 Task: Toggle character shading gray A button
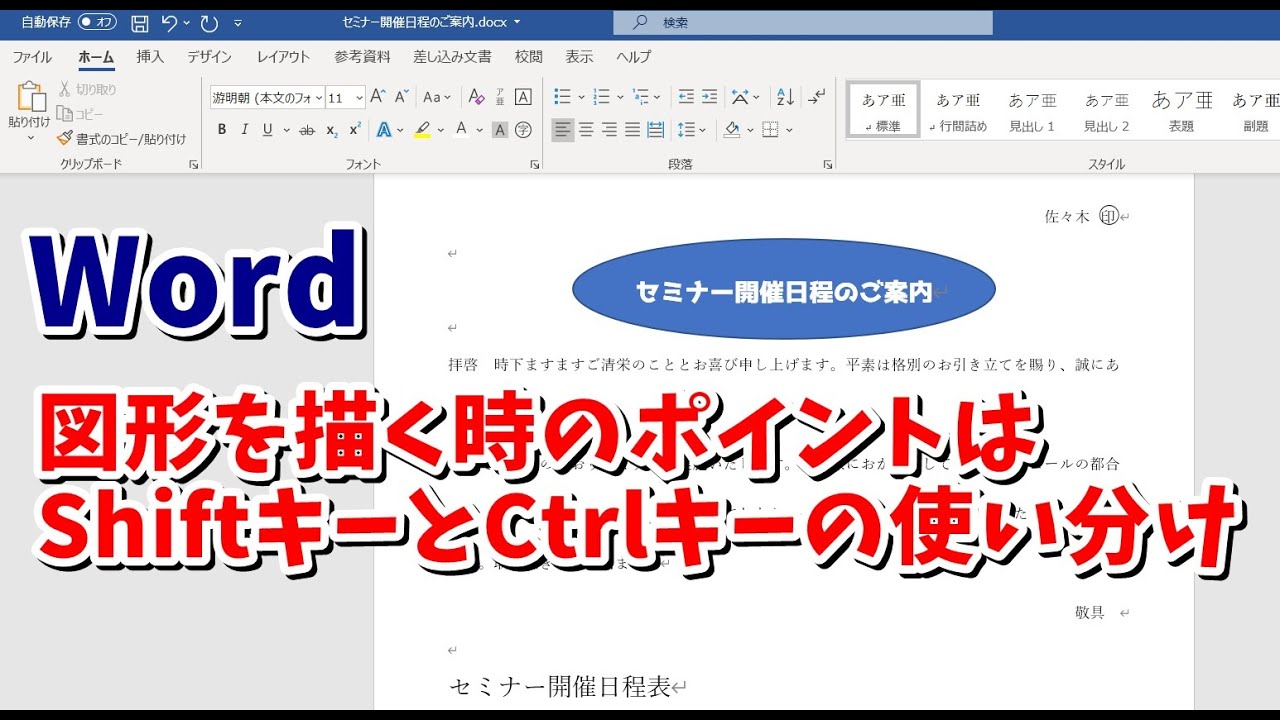[499, 129]
